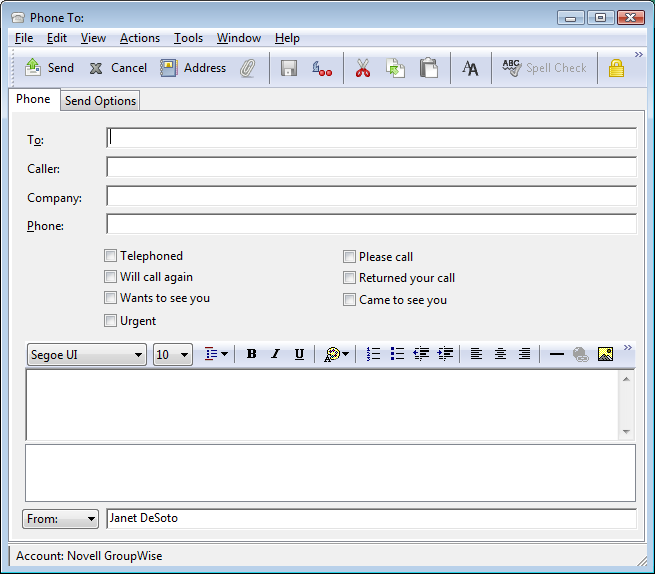The image size is (655, 574).
Task: Open the Tools menu
Action: coord(188,38)
